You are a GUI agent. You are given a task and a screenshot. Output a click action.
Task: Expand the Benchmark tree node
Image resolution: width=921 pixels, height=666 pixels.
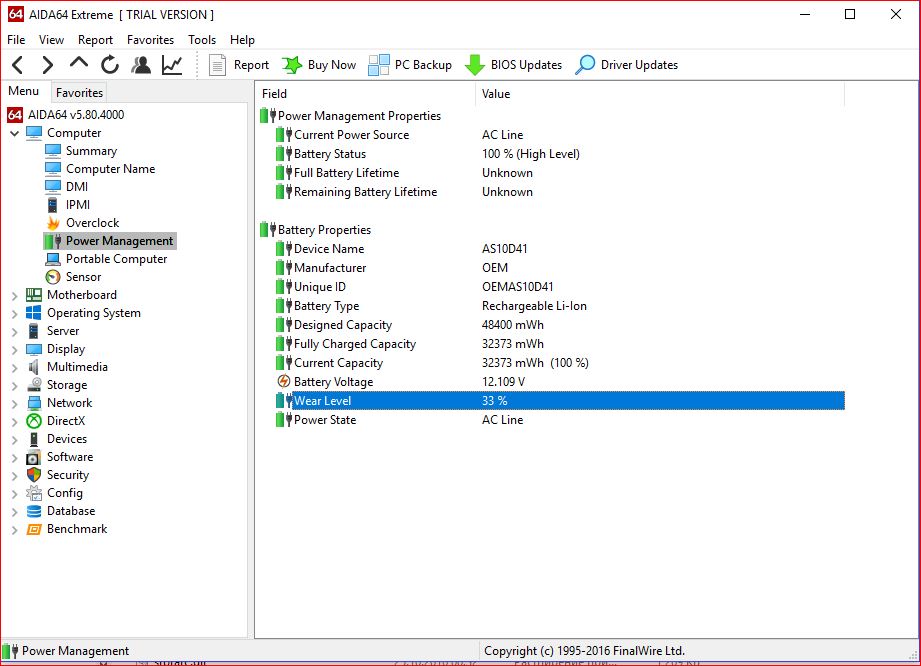pos(15,530)
